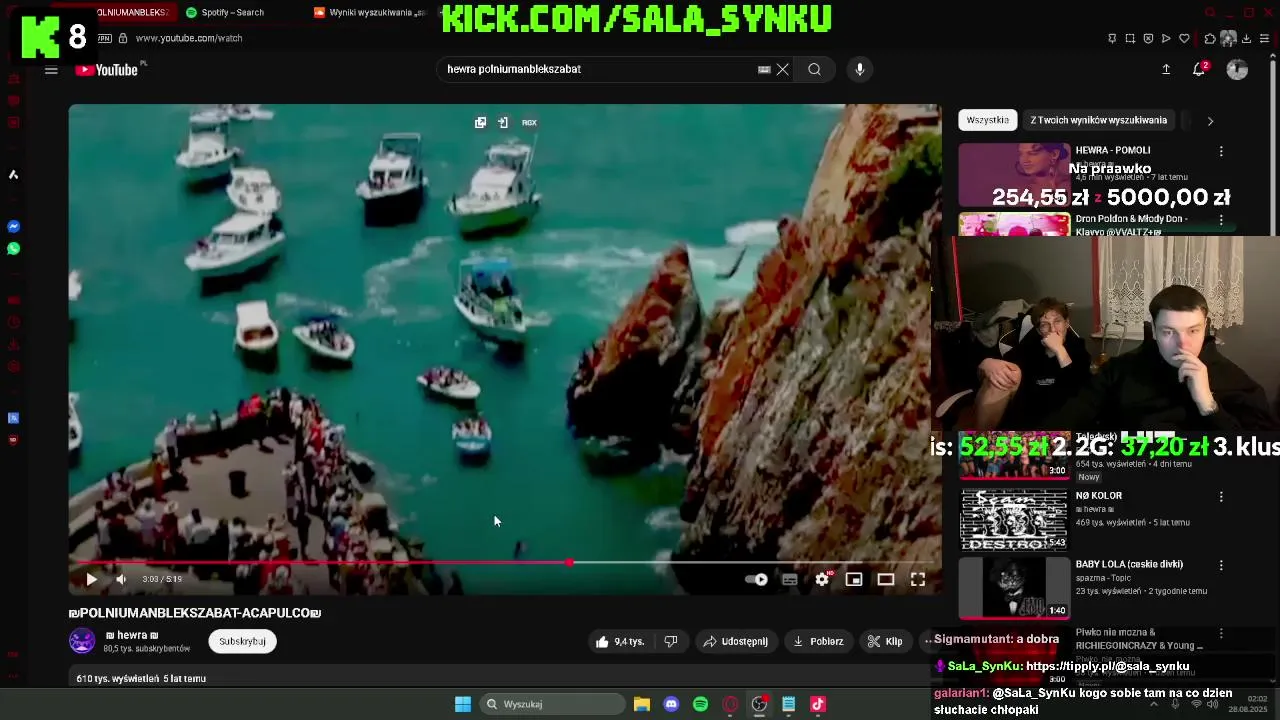Open YouTube notifications bell

point(1199,69)
